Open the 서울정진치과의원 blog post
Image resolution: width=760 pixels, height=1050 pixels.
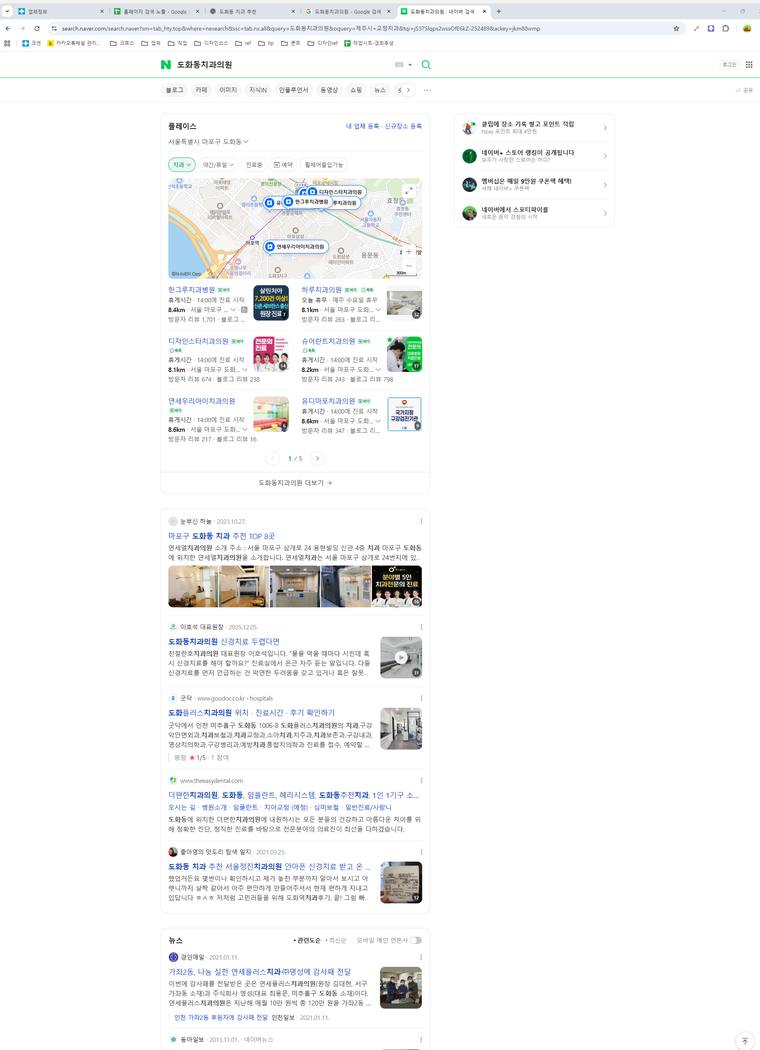click(x=269, y=867)
